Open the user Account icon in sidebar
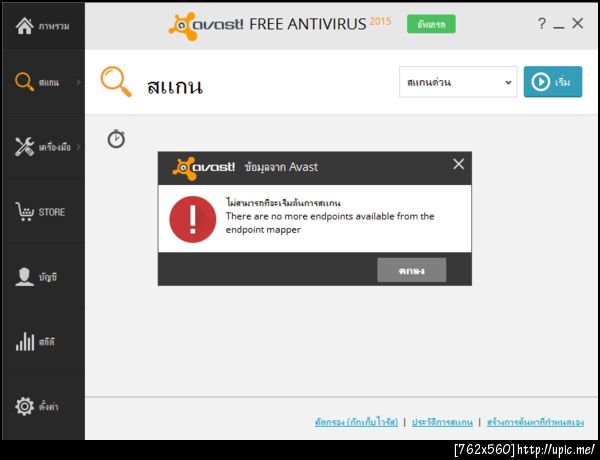600x460 pixels. [24, 277]
